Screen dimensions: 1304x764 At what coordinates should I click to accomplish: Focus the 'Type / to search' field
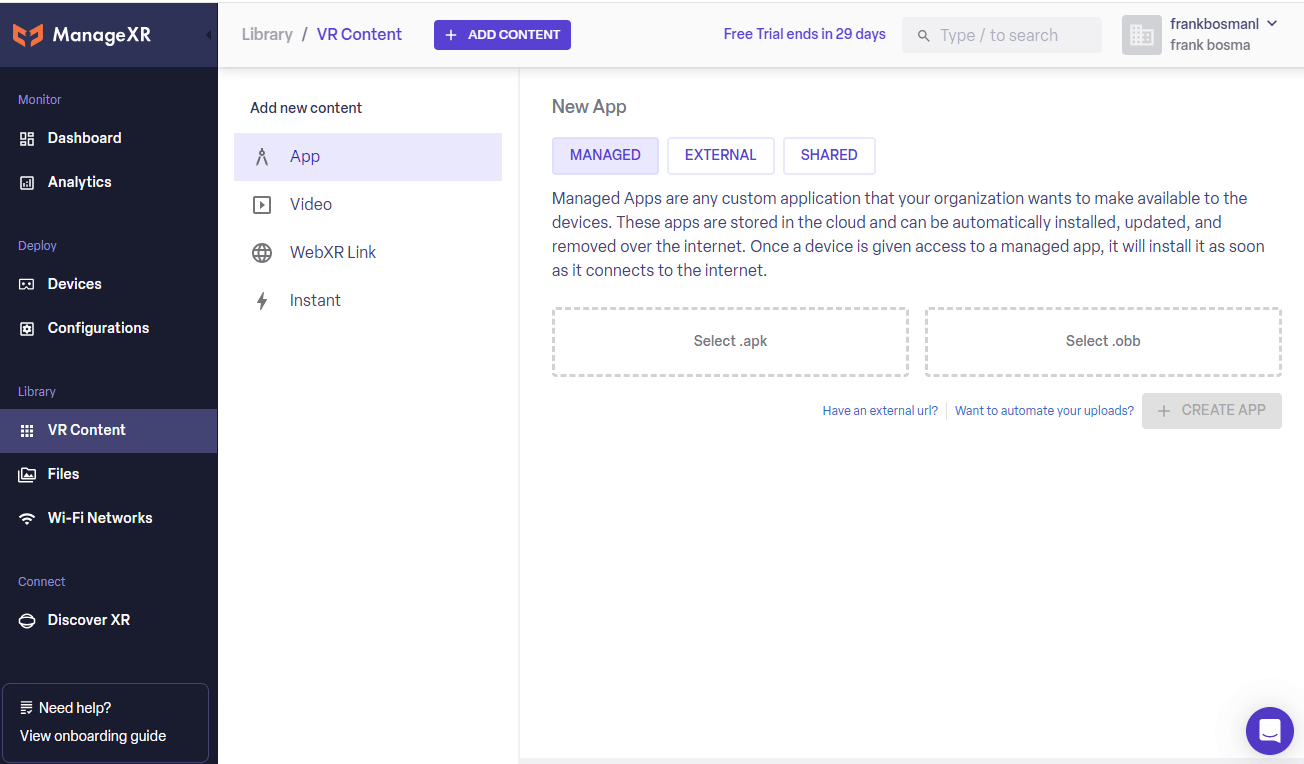pos(1002,36)
